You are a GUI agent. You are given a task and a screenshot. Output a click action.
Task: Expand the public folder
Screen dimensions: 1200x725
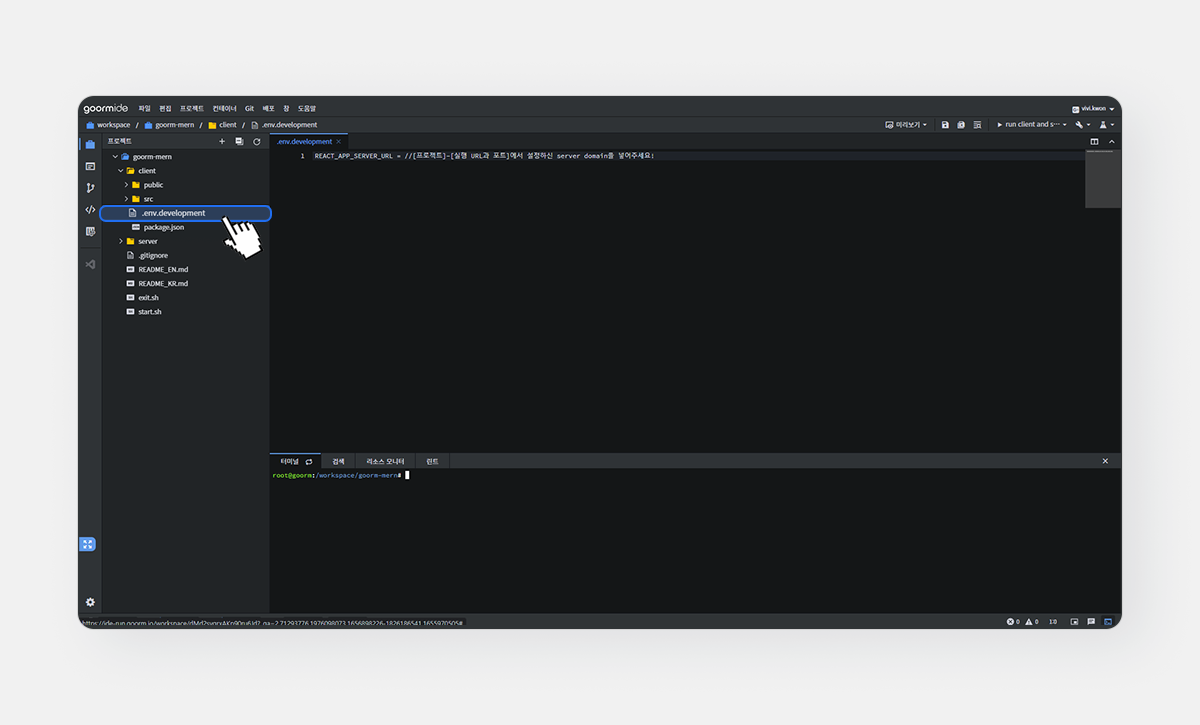pos(126,185)
